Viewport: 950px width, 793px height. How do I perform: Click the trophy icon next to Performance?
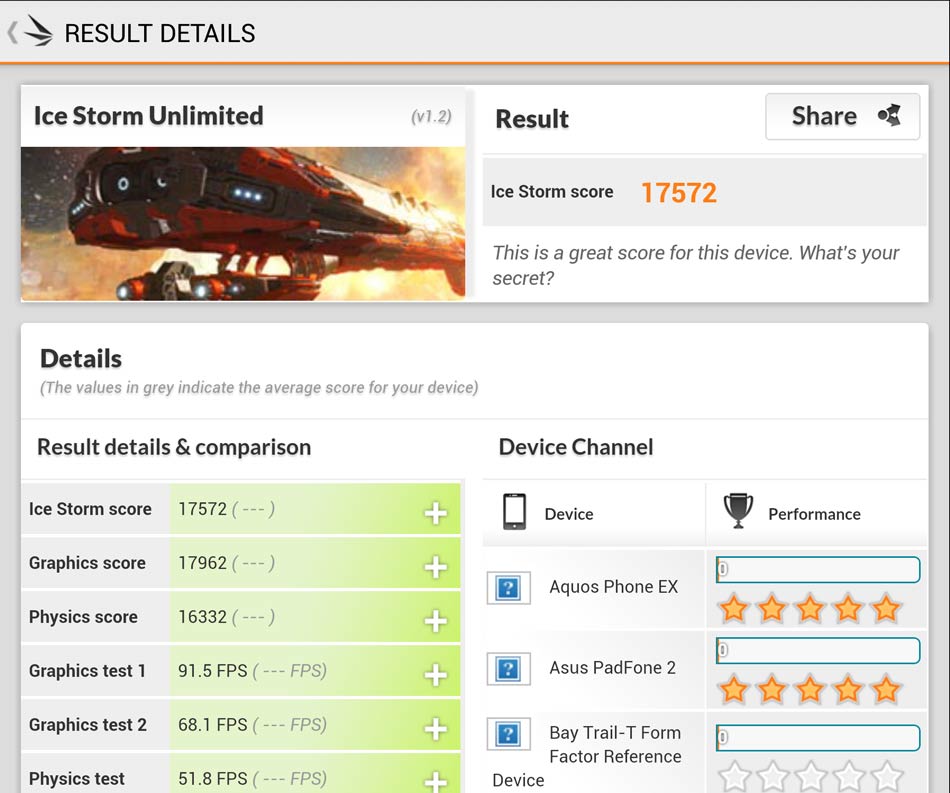tap(738, 511)
